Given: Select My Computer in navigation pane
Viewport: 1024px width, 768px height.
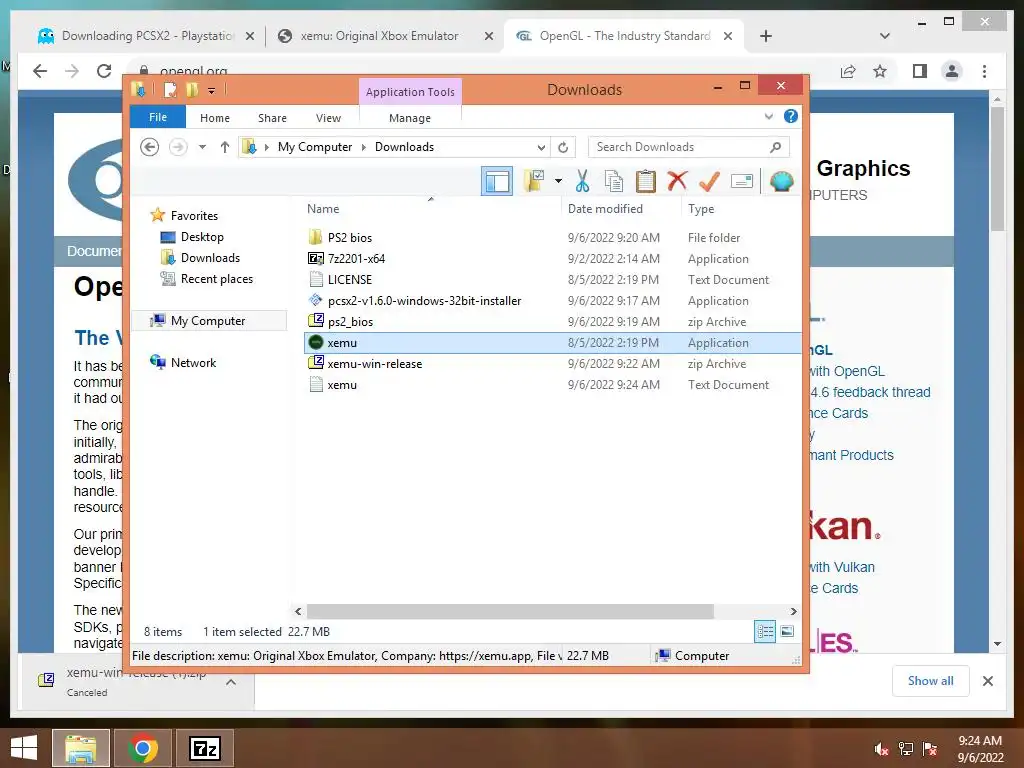Looking at the screenshot, I should tap(208, 321).
